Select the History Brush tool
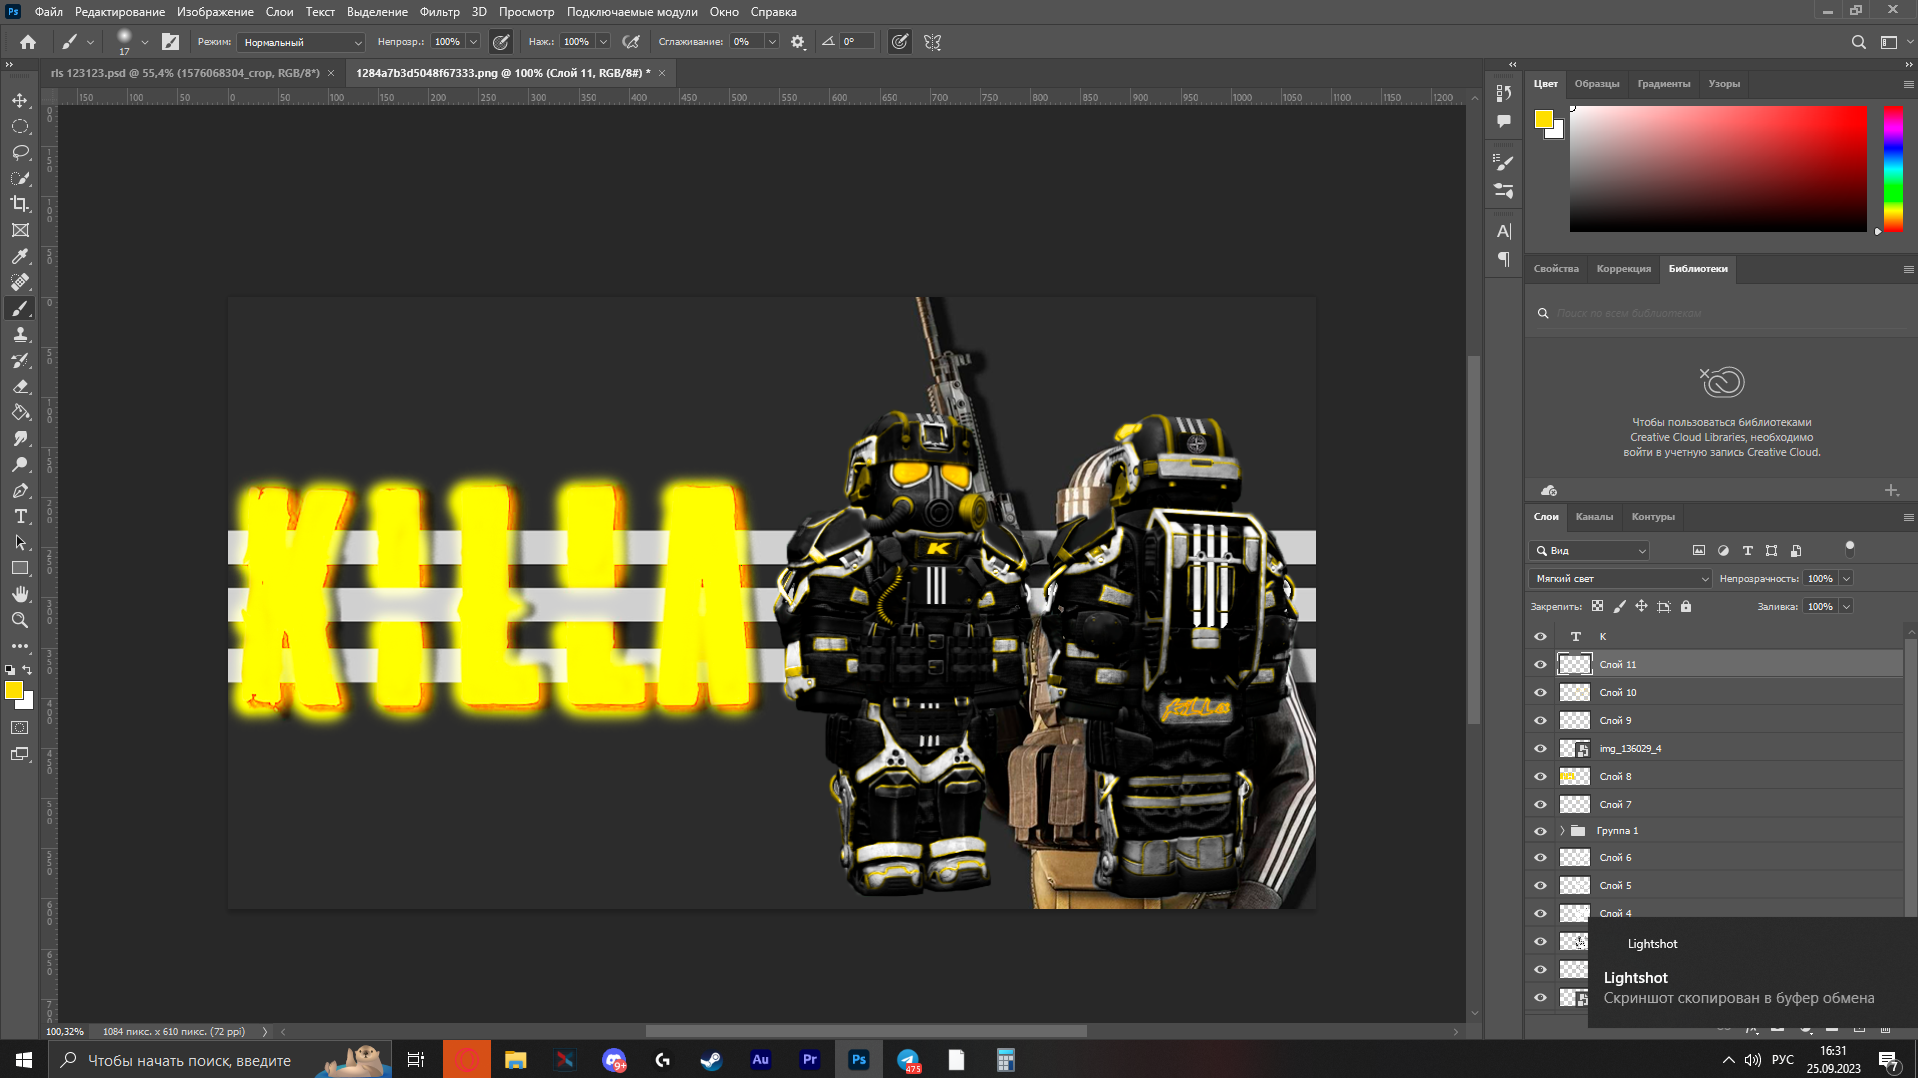This screenshot has height=1078, width=1918. point(20,360)
